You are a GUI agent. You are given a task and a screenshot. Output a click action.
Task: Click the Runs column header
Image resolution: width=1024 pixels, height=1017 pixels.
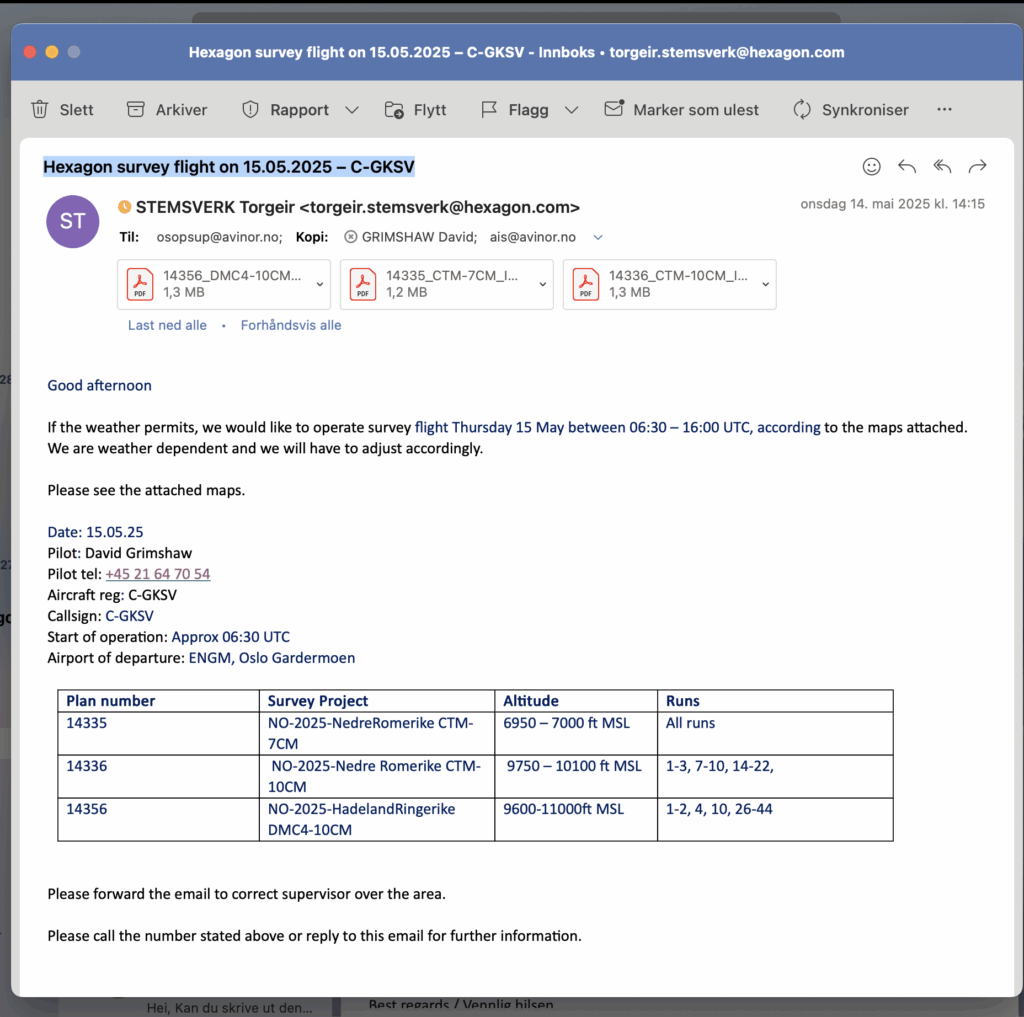point(682,701)
